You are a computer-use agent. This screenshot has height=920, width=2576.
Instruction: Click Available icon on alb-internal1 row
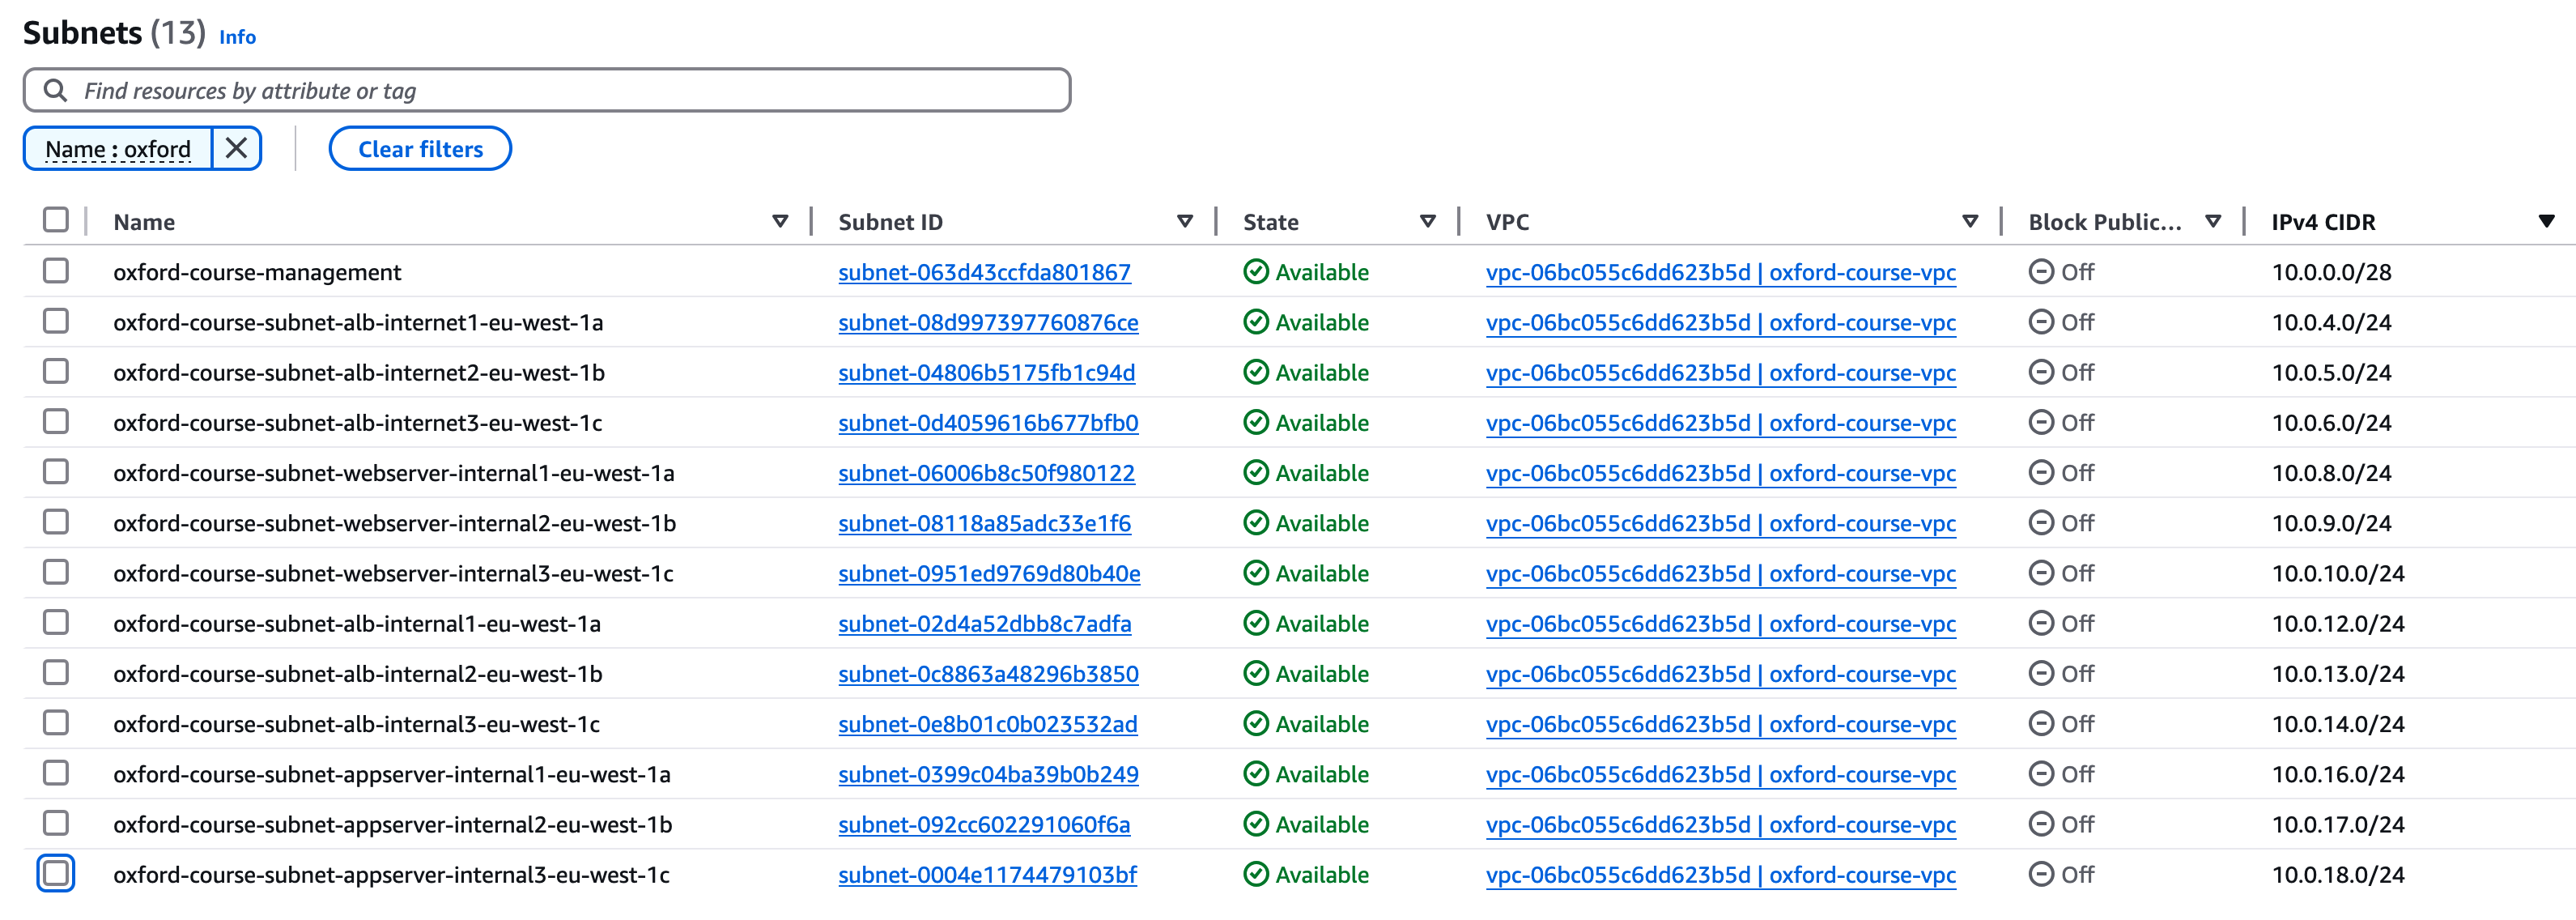coord(1255,624)
